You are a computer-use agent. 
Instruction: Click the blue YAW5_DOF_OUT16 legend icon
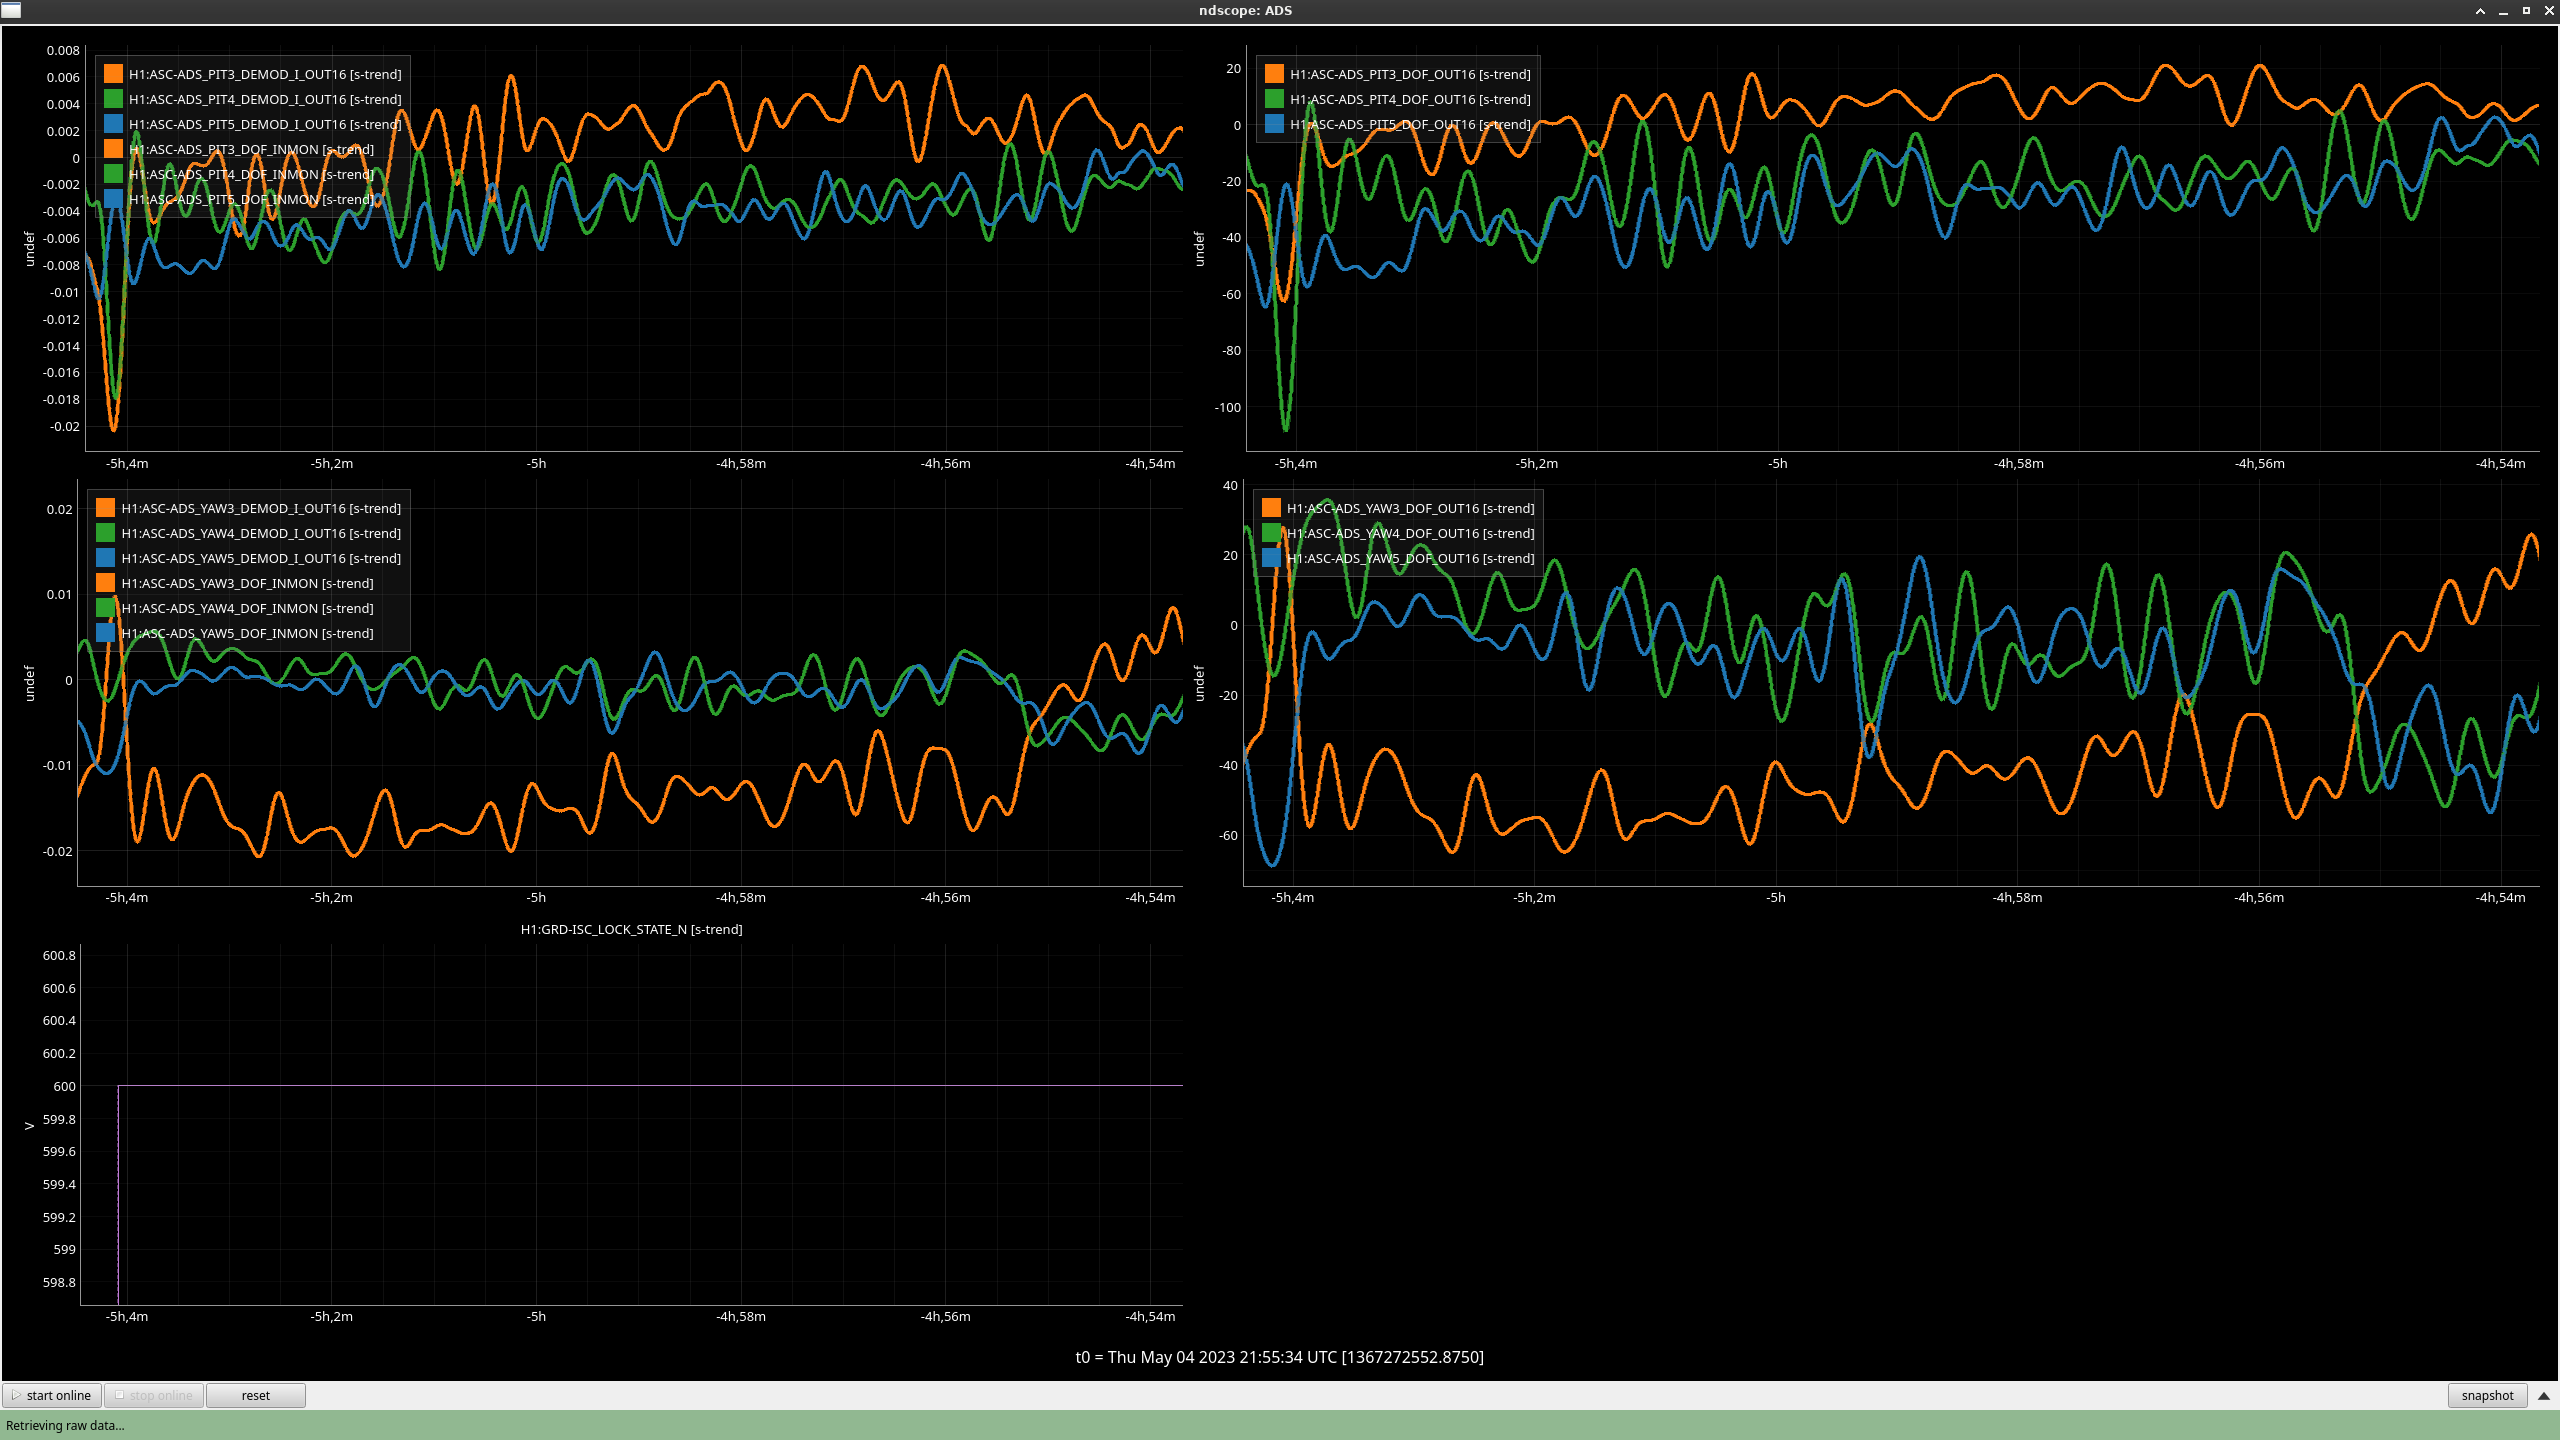(x=1271, y=558)
